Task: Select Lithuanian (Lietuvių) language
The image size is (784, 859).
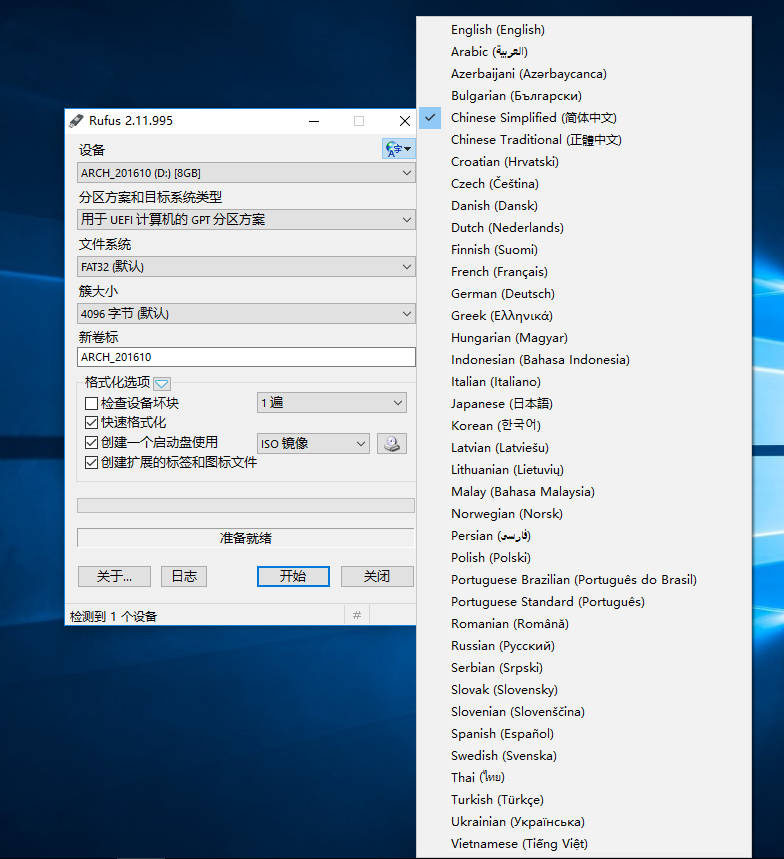Action: click(x=584, y=469)
